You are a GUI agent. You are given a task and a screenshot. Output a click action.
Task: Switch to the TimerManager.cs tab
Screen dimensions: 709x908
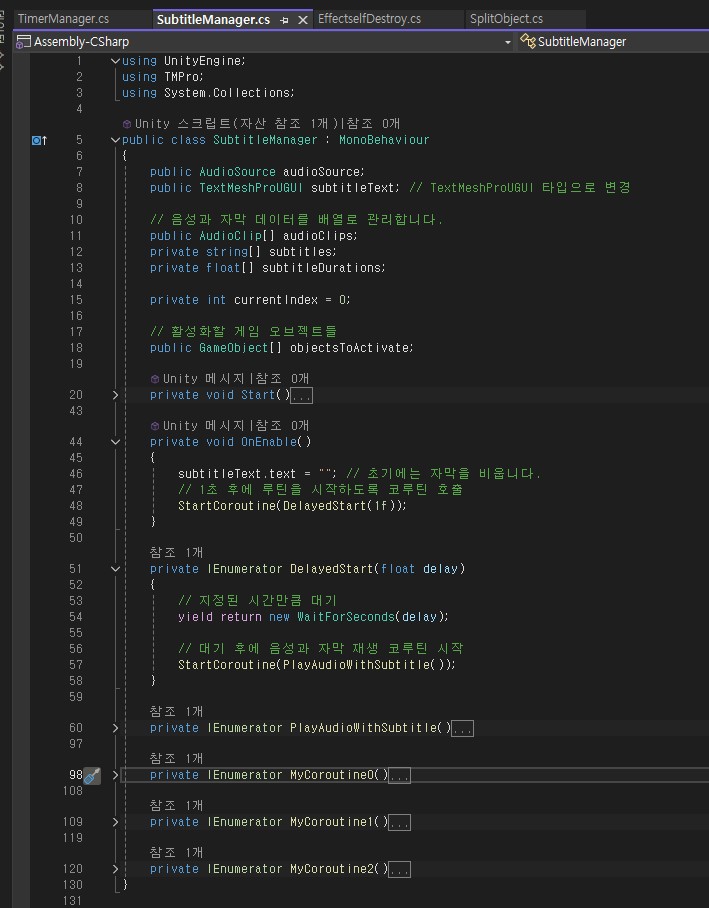pyautogui.click(x=63, y=19)
